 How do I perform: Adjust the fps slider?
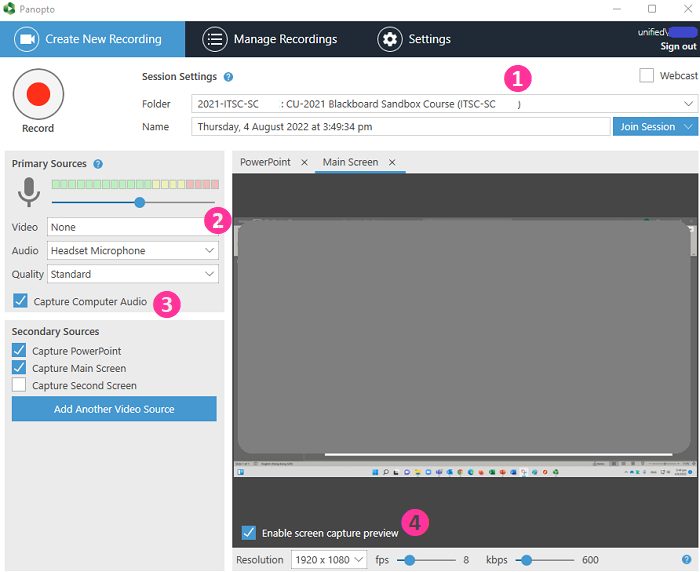tap(409, 559)
